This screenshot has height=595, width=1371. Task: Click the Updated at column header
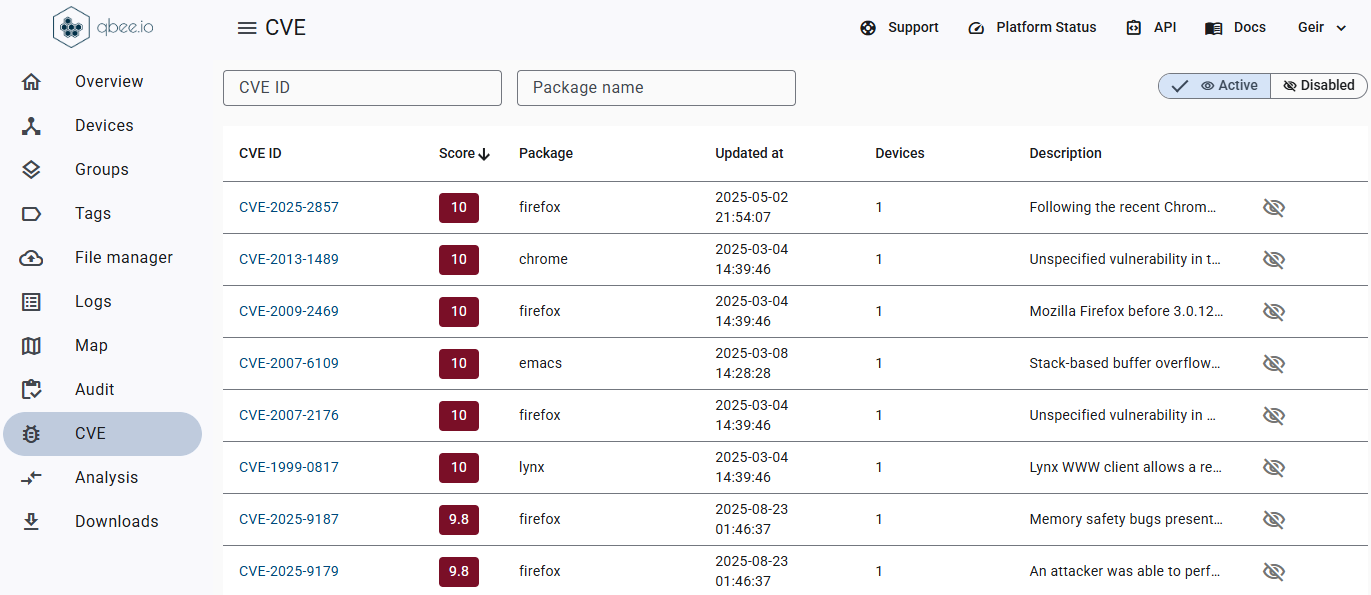tap(749, 154)
